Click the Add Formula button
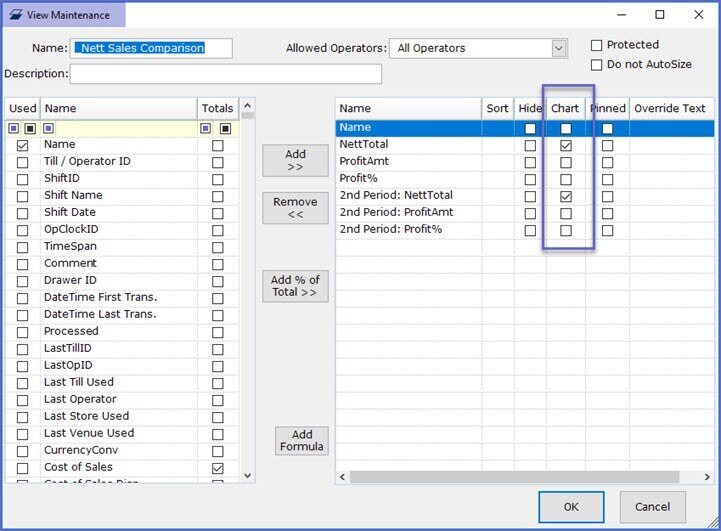 pyautogui.click(x=301, y=441)
